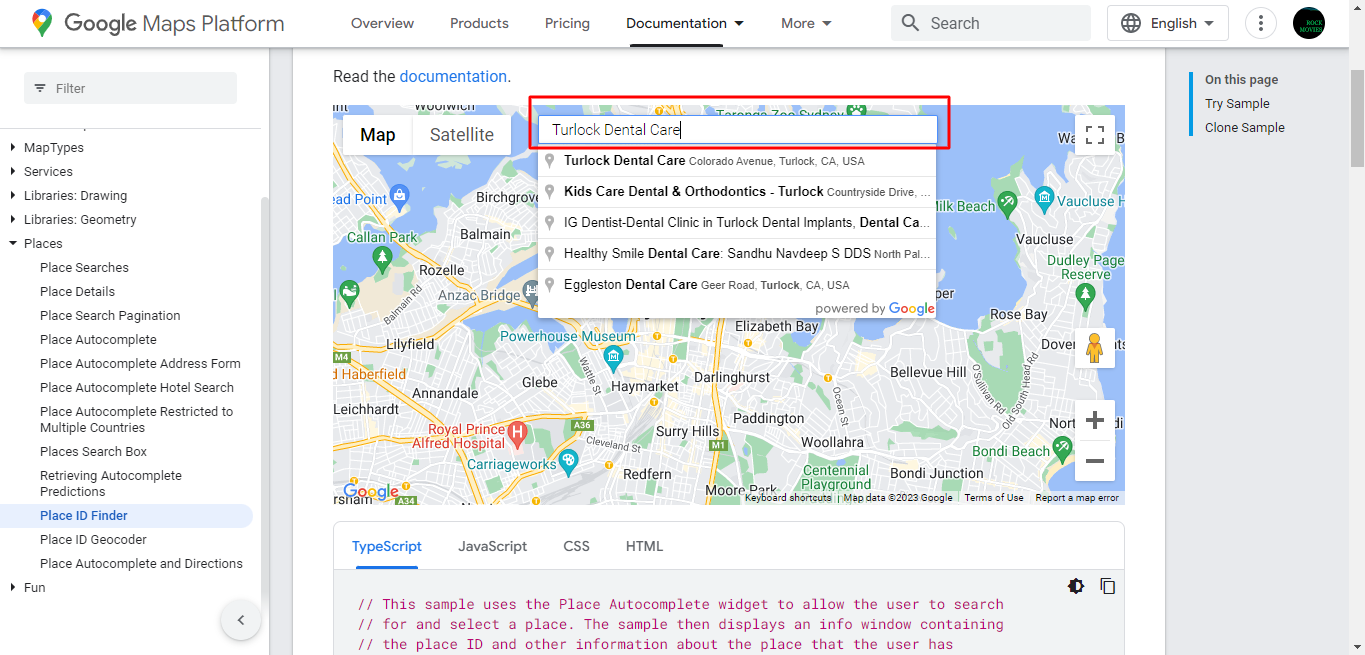Jump to Clone Sample section

pos(1245,128)
